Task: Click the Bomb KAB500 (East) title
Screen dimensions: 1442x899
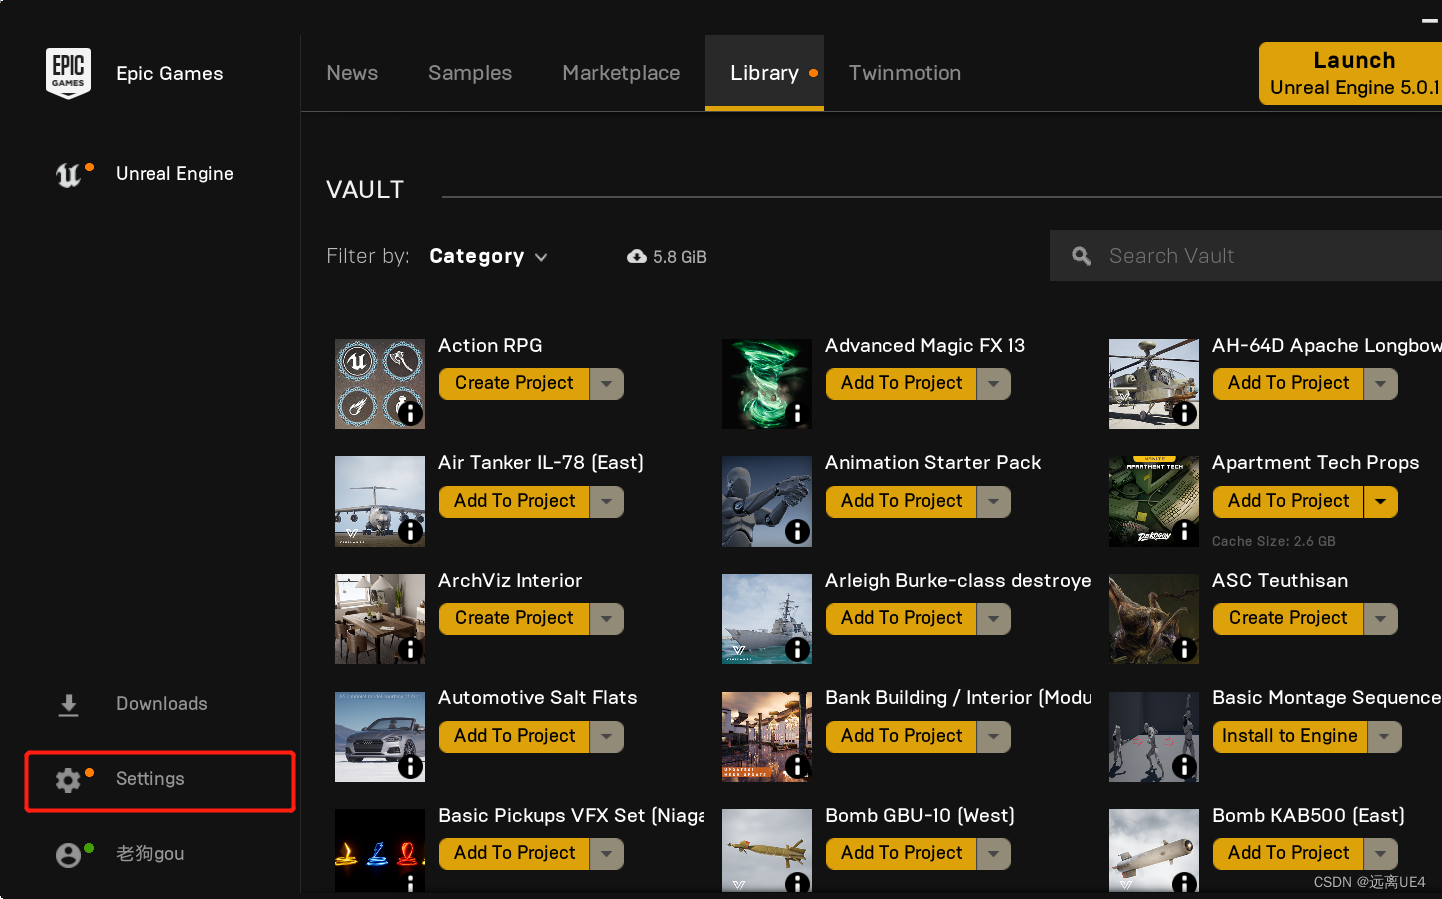Action: pos(1308,816)
